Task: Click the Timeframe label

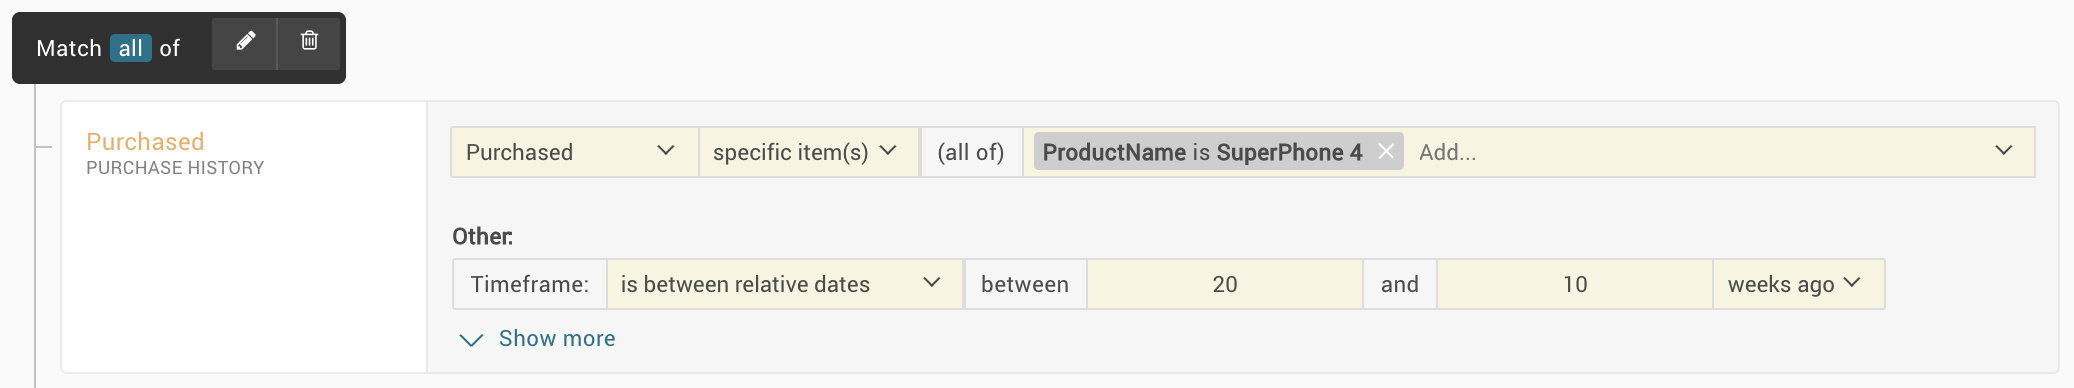Action: pos(530,284)
